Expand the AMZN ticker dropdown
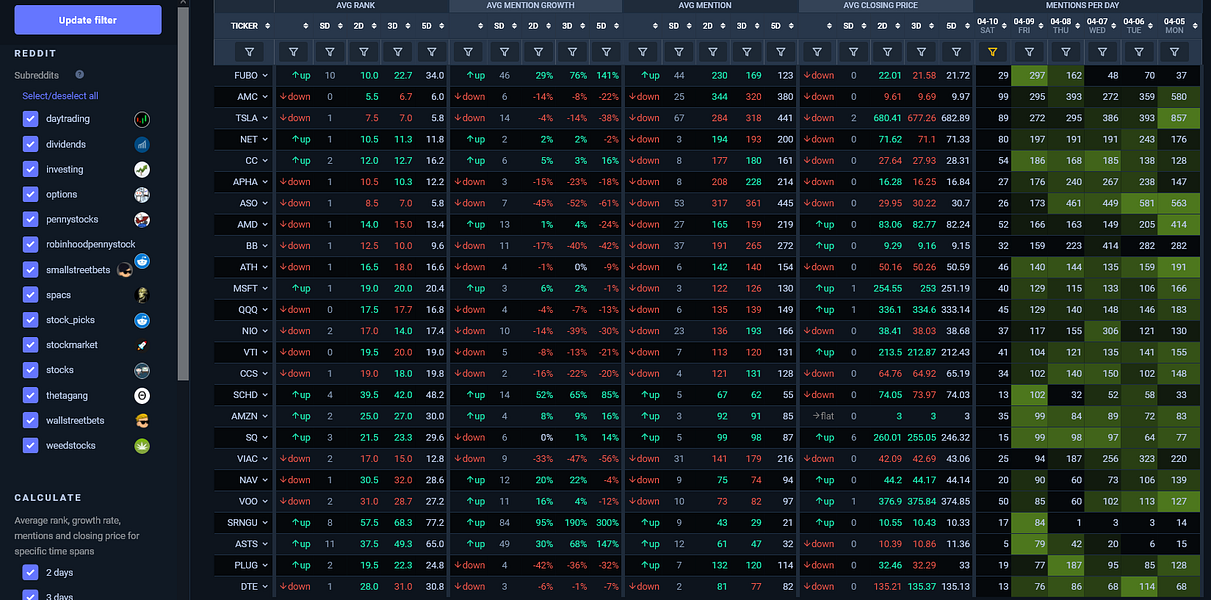1211x600 pixels. pyautogui.click(x=266, y=416)
